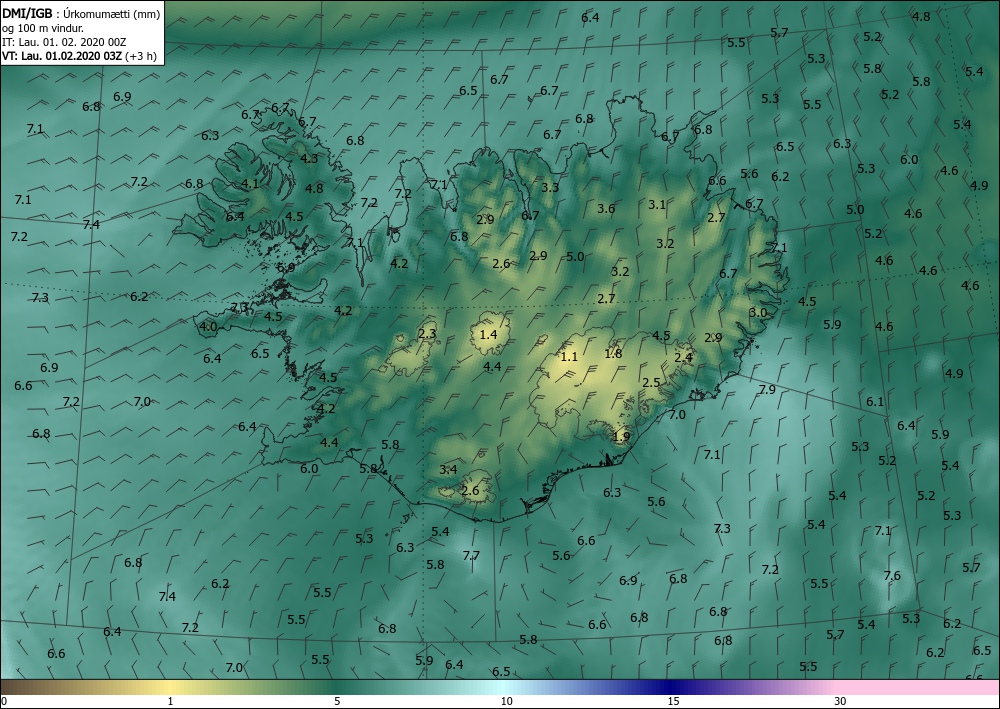
Task: Click the value 4.0 on the western peninsula
Action: point(209,327)
